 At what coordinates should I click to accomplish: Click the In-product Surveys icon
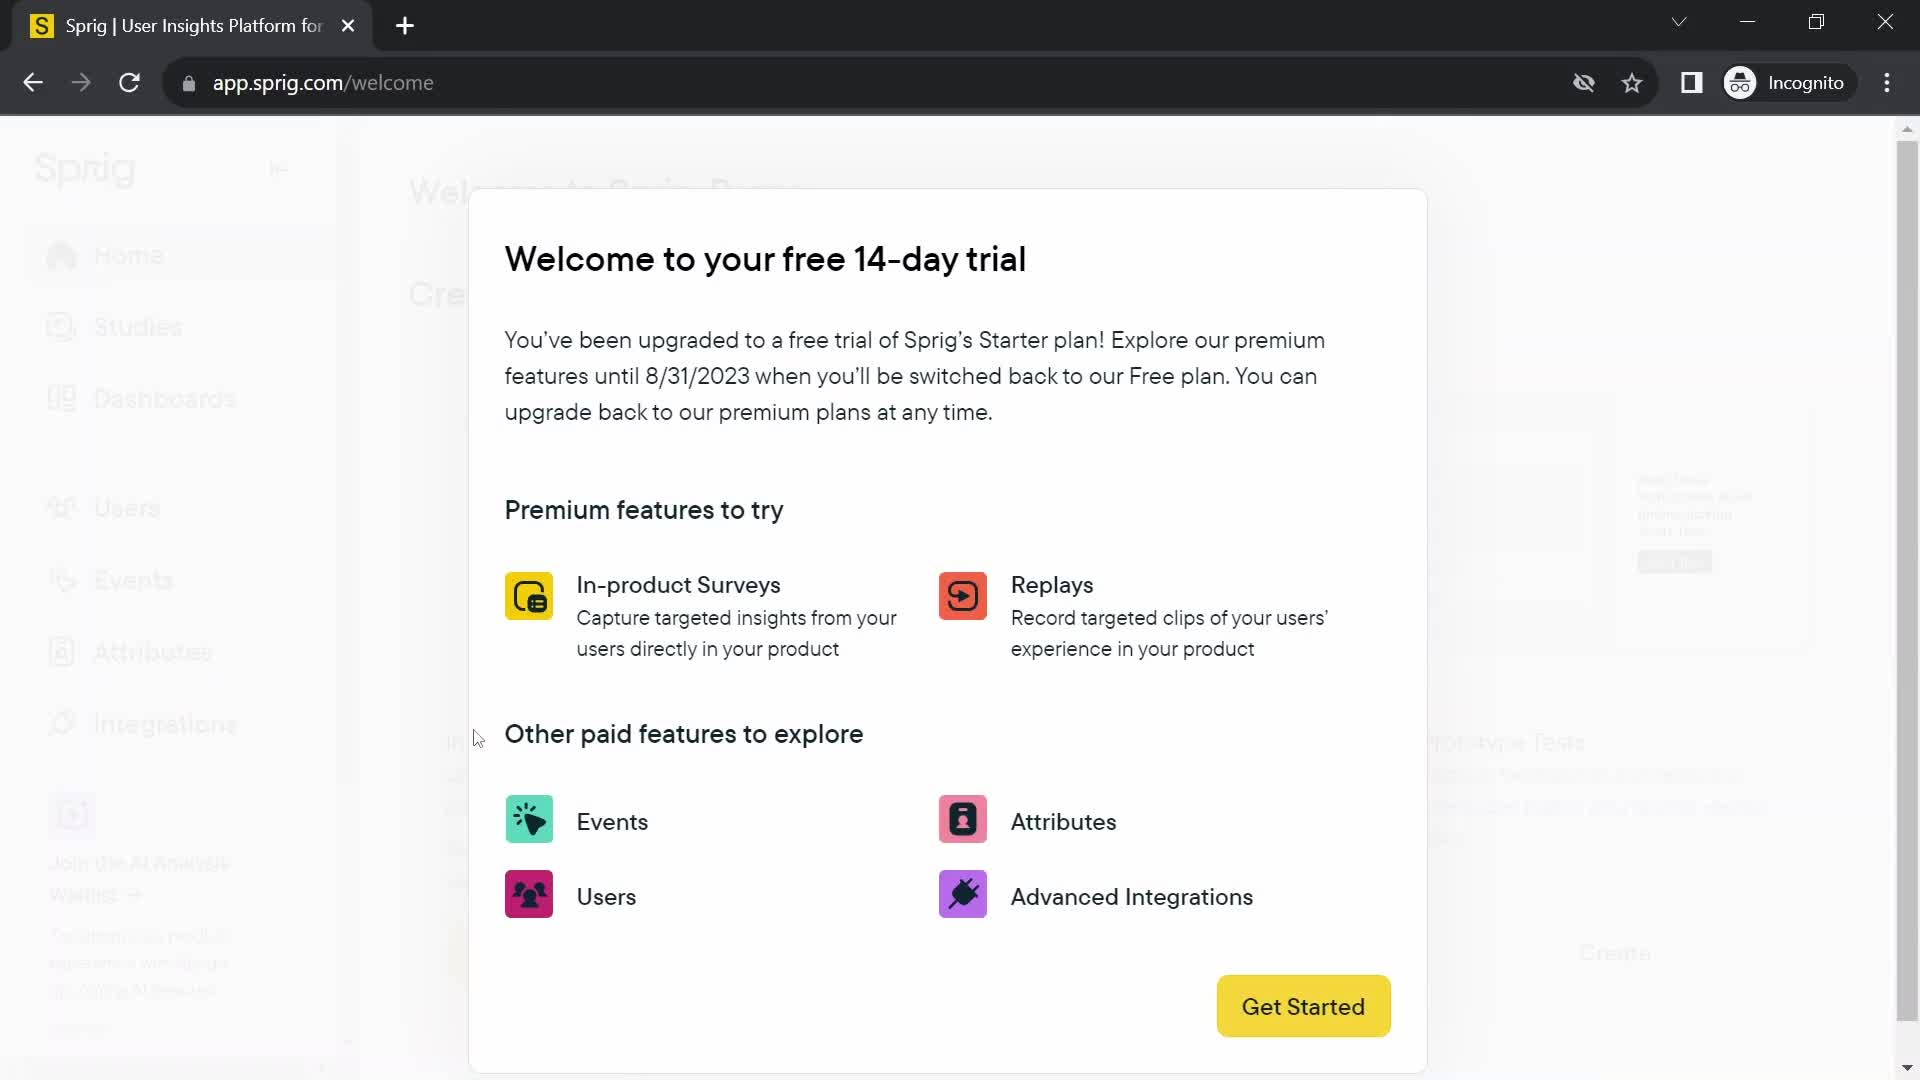530,596
